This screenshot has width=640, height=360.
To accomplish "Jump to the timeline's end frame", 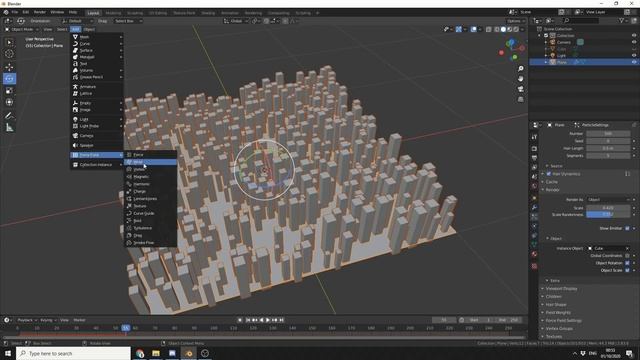I will tap(281, 320).
